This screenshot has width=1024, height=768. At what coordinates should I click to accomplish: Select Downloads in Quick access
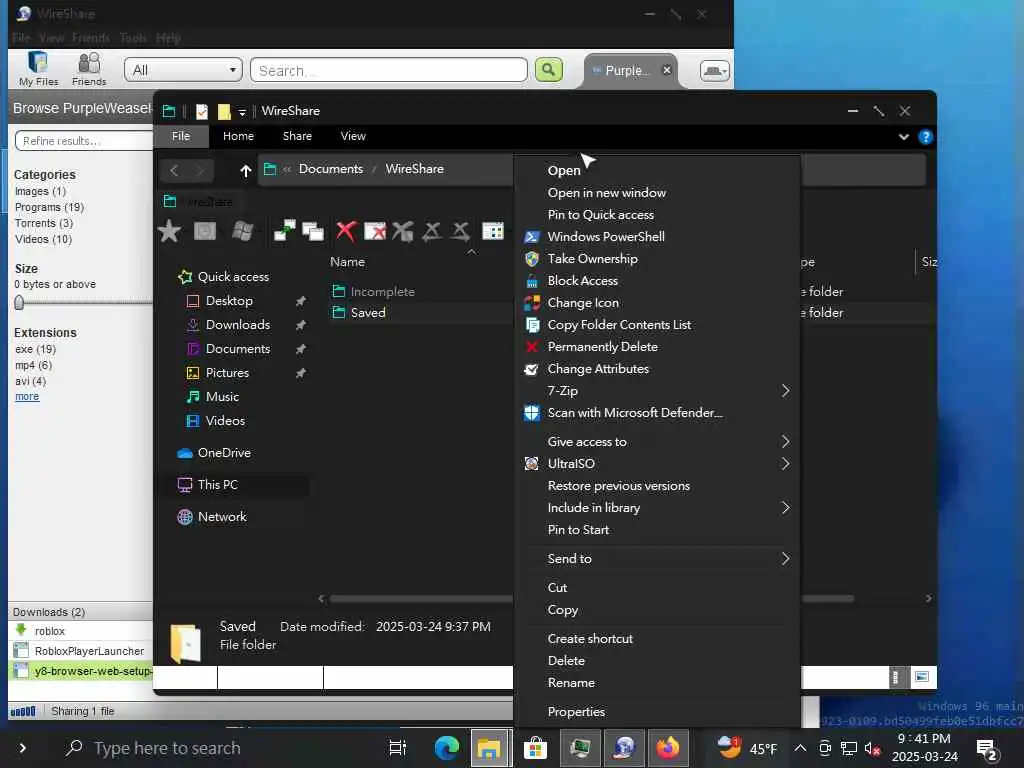(x=237, y=325)
